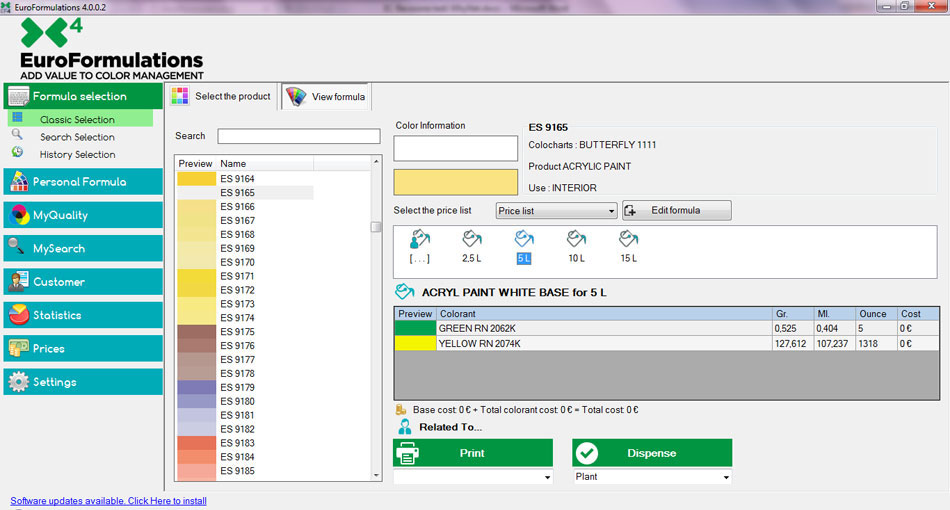
Task: Click the Prices money icon
Action: (x=19, y=348)
